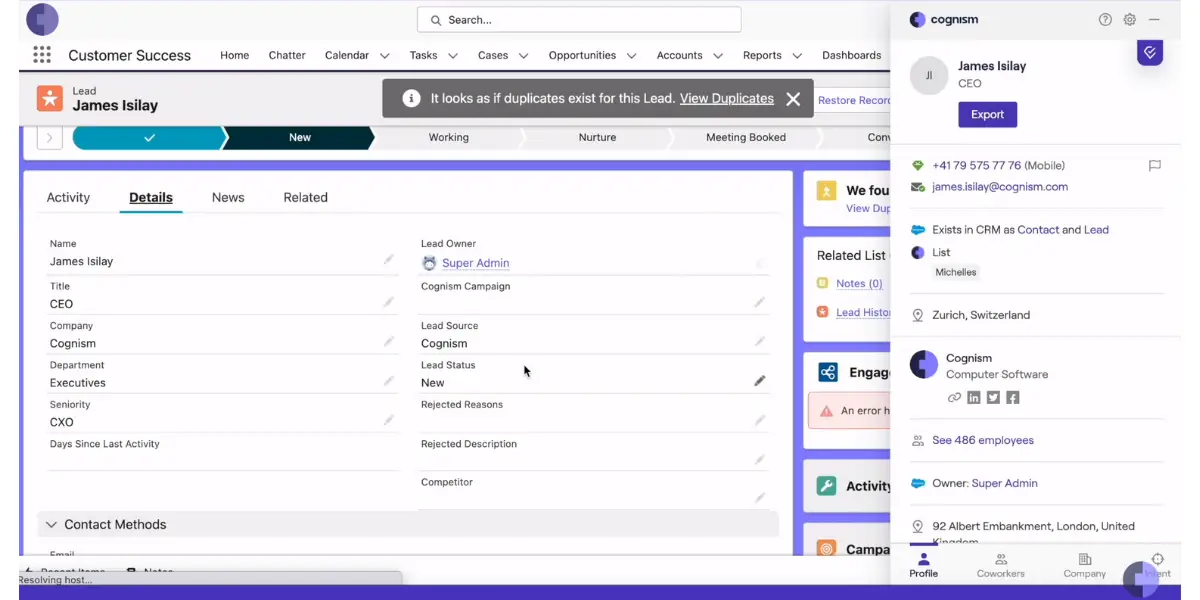Image resolution: width=1200 pixels, height=600 pixels.
Task: Click the Cognism logo in top-left corner
Action: (42, 19)
